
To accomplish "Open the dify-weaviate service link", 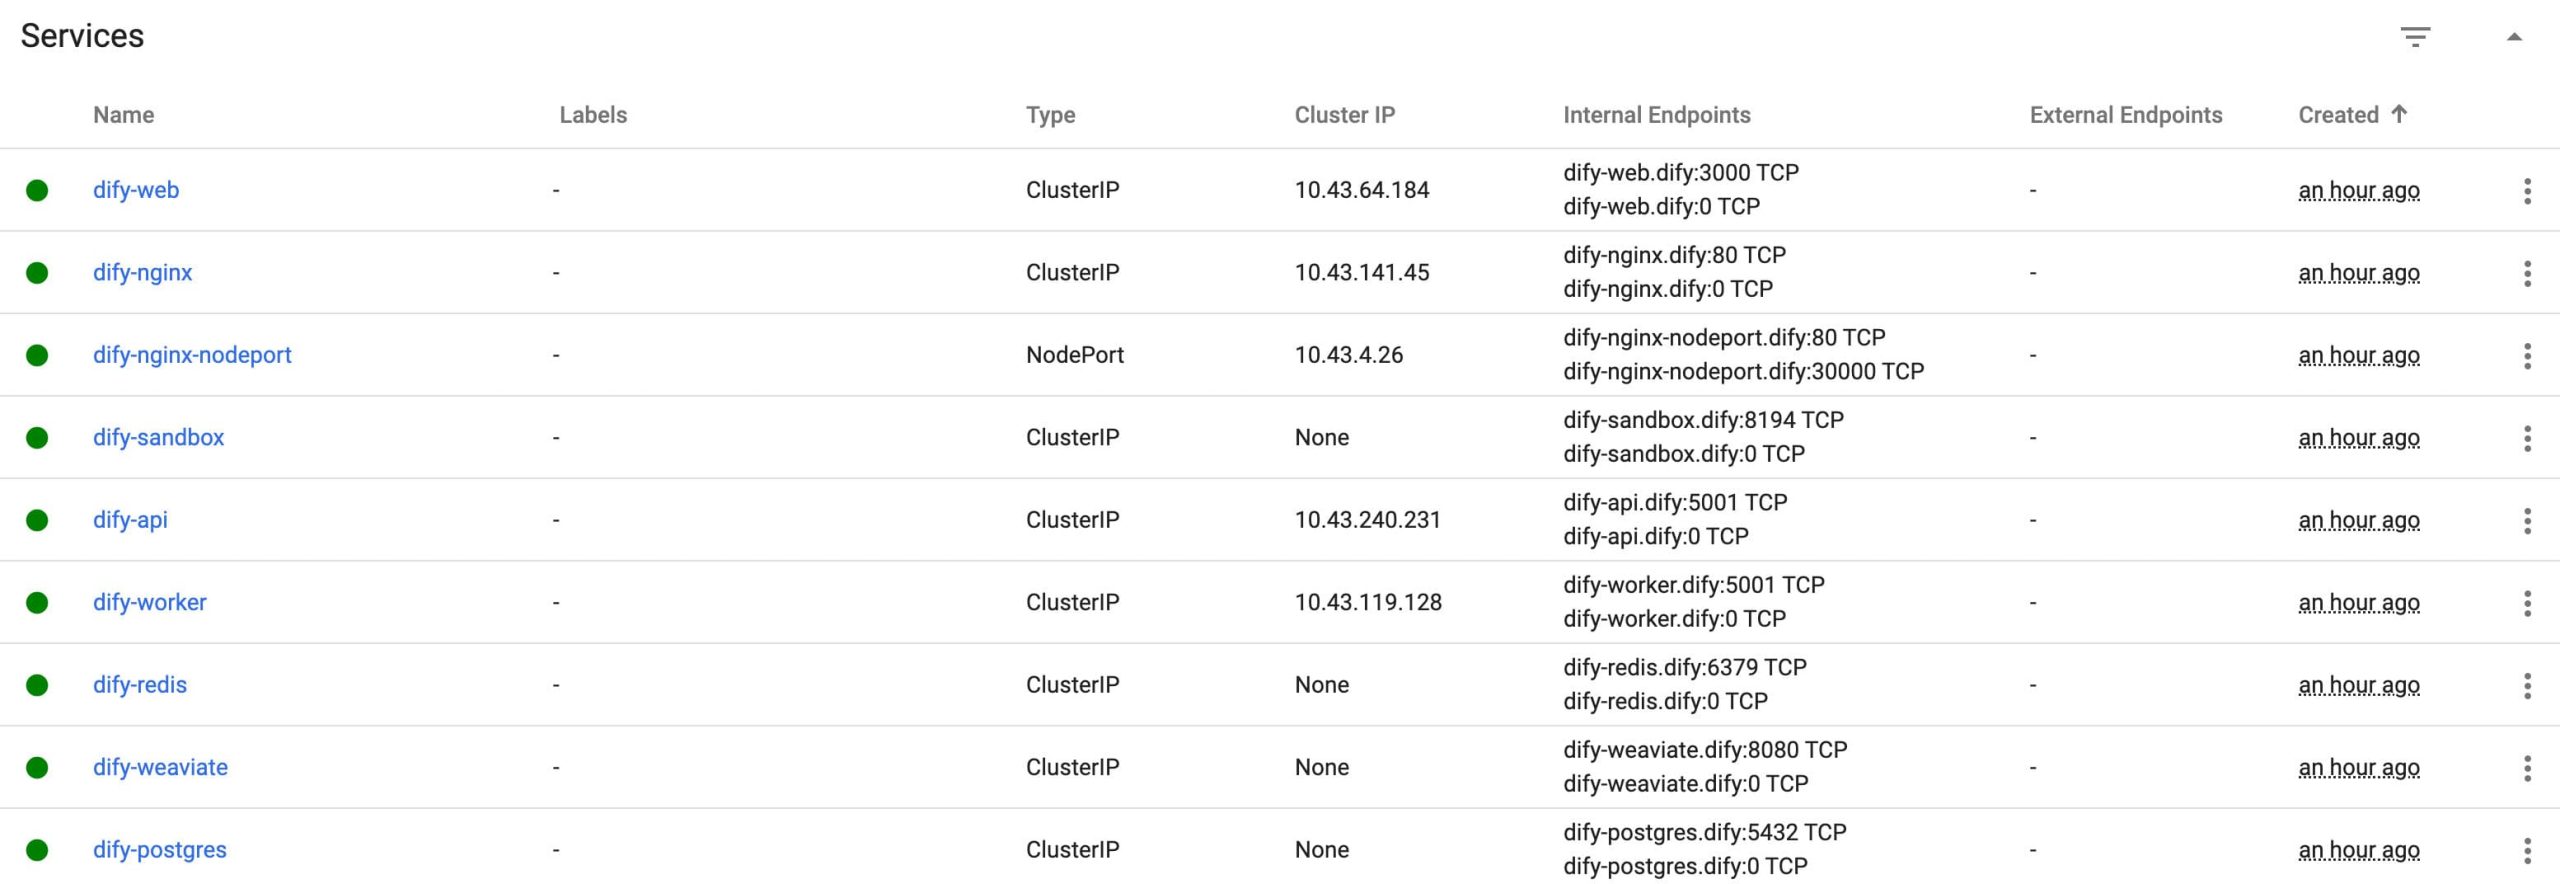I will [x=160, y=767].
